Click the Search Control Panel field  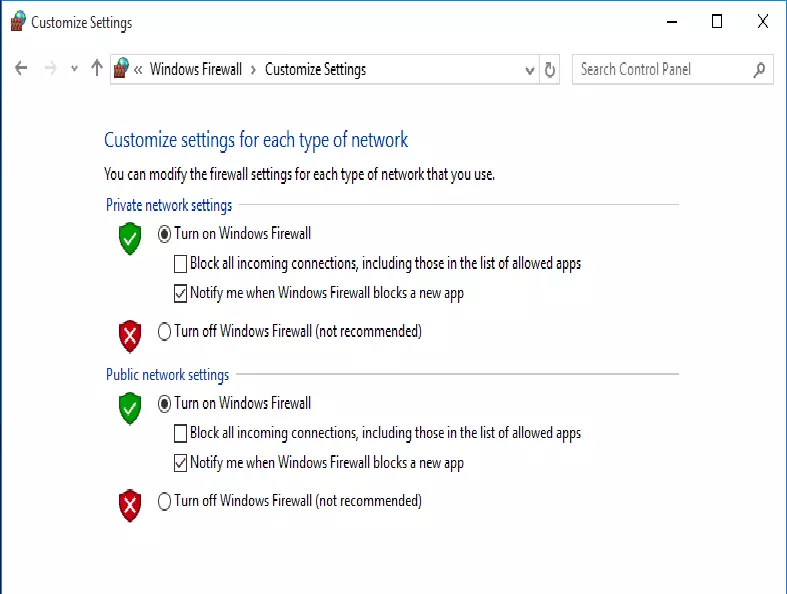click(x=660, y=69)
